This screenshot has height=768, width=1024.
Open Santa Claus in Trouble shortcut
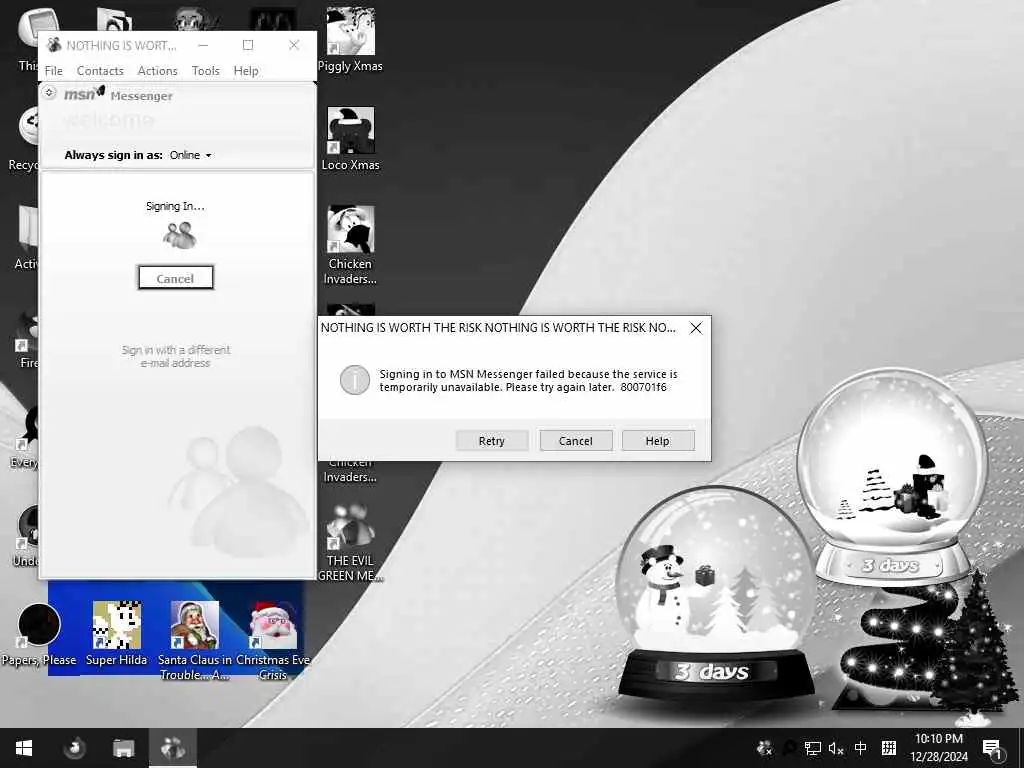click(x=195, y=640)
